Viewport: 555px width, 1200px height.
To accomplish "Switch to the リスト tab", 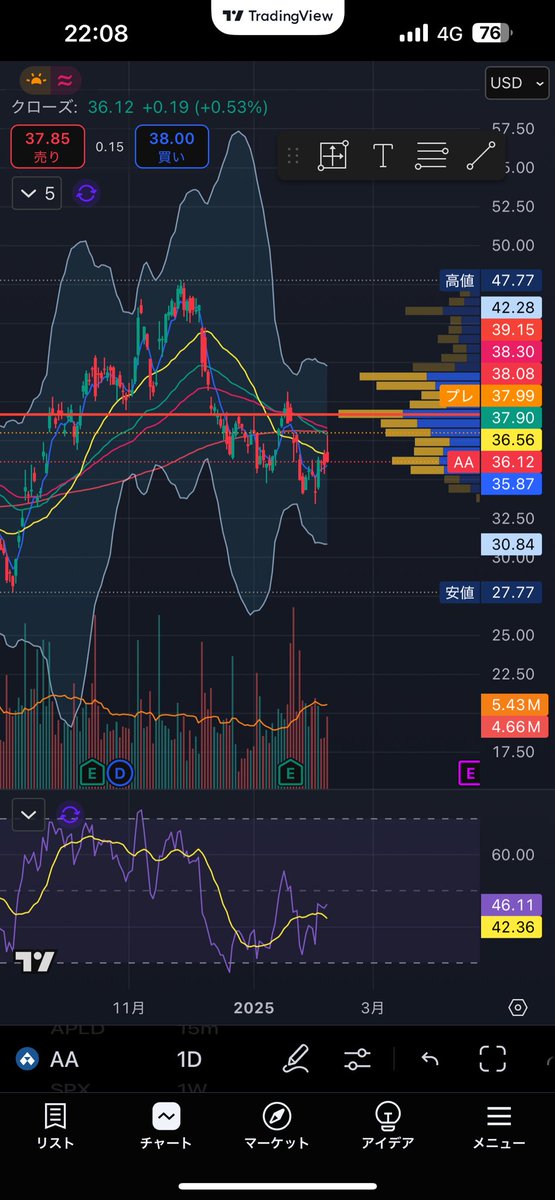I will (x=56, y=1127).
